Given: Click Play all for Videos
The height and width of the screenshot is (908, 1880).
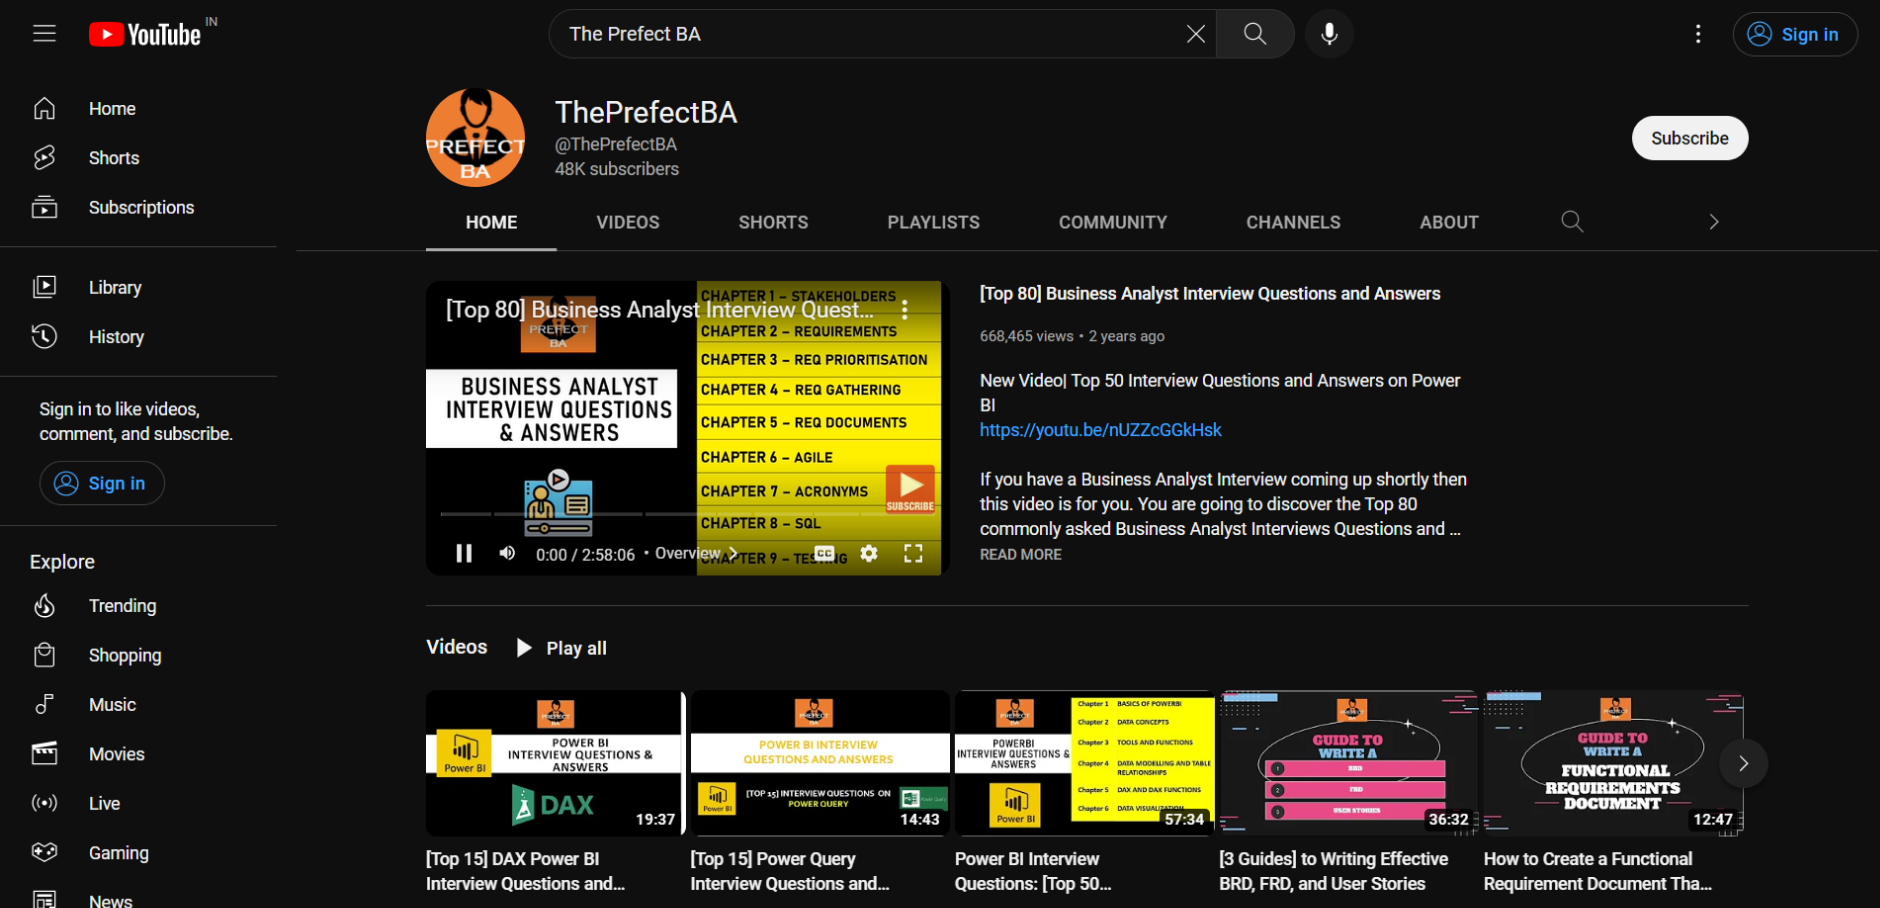Looking at the screenshot, I should point(561,648).
